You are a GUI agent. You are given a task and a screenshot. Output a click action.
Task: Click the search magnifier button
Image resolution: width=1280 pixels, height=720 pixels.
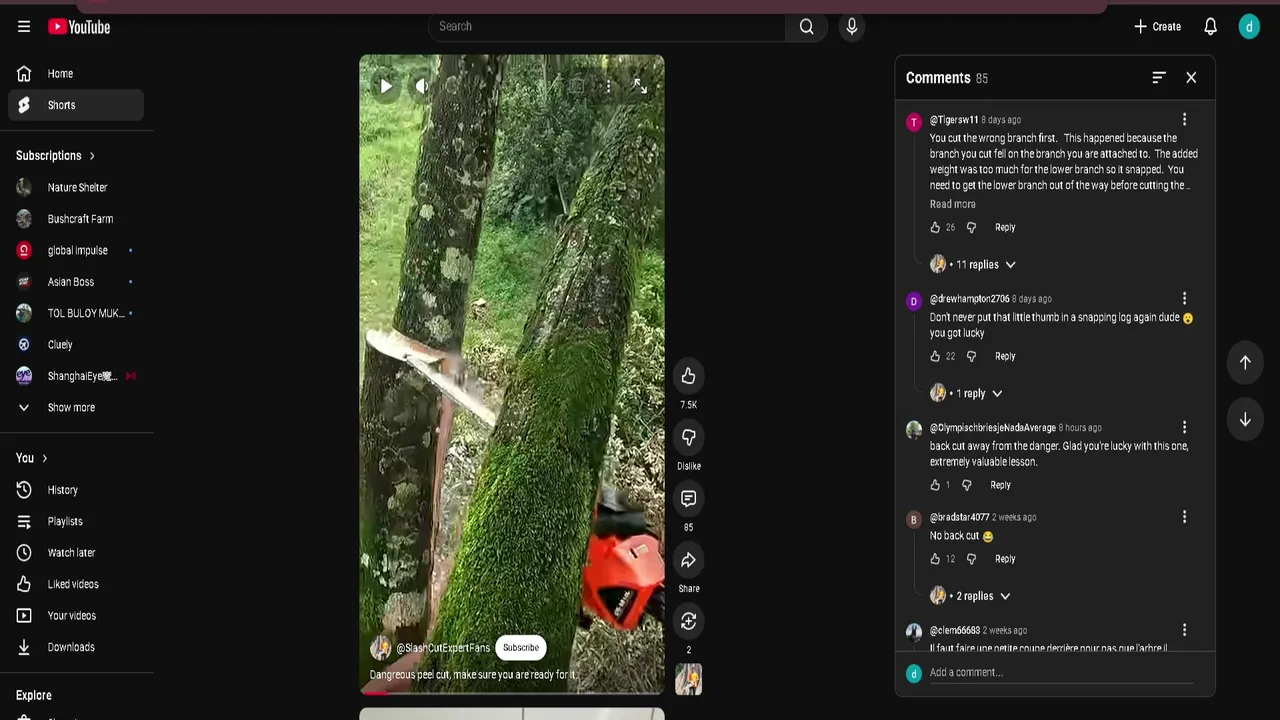pyautogui.click(x=806, y=26)
